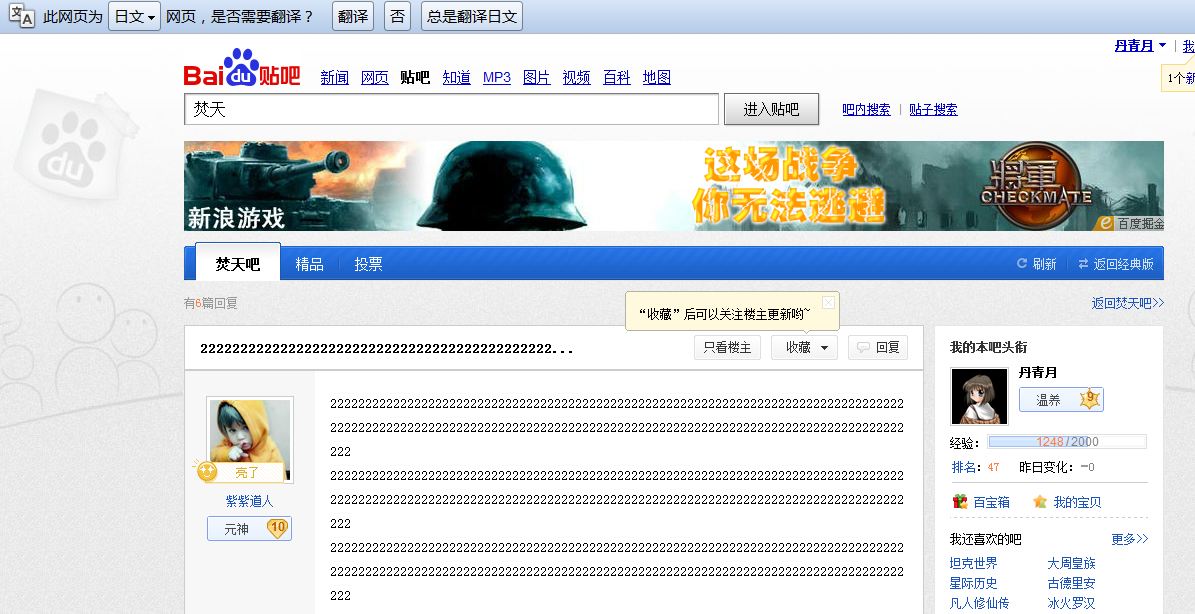Open the 凡人修仙传 bar link
1195x614 pixels.
(x=979, y=603)
